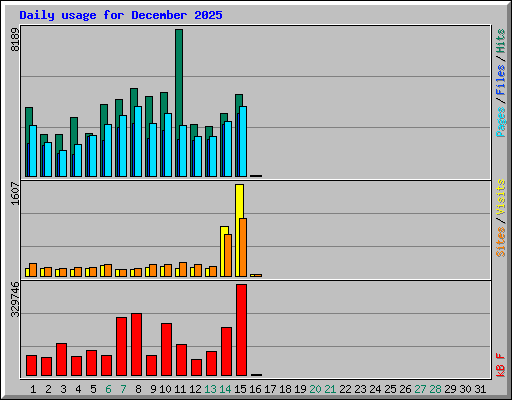The height and width of the screenshot is (400, 512).
Task: Click the red KB bar for day 12
Action: pos(196,367)
